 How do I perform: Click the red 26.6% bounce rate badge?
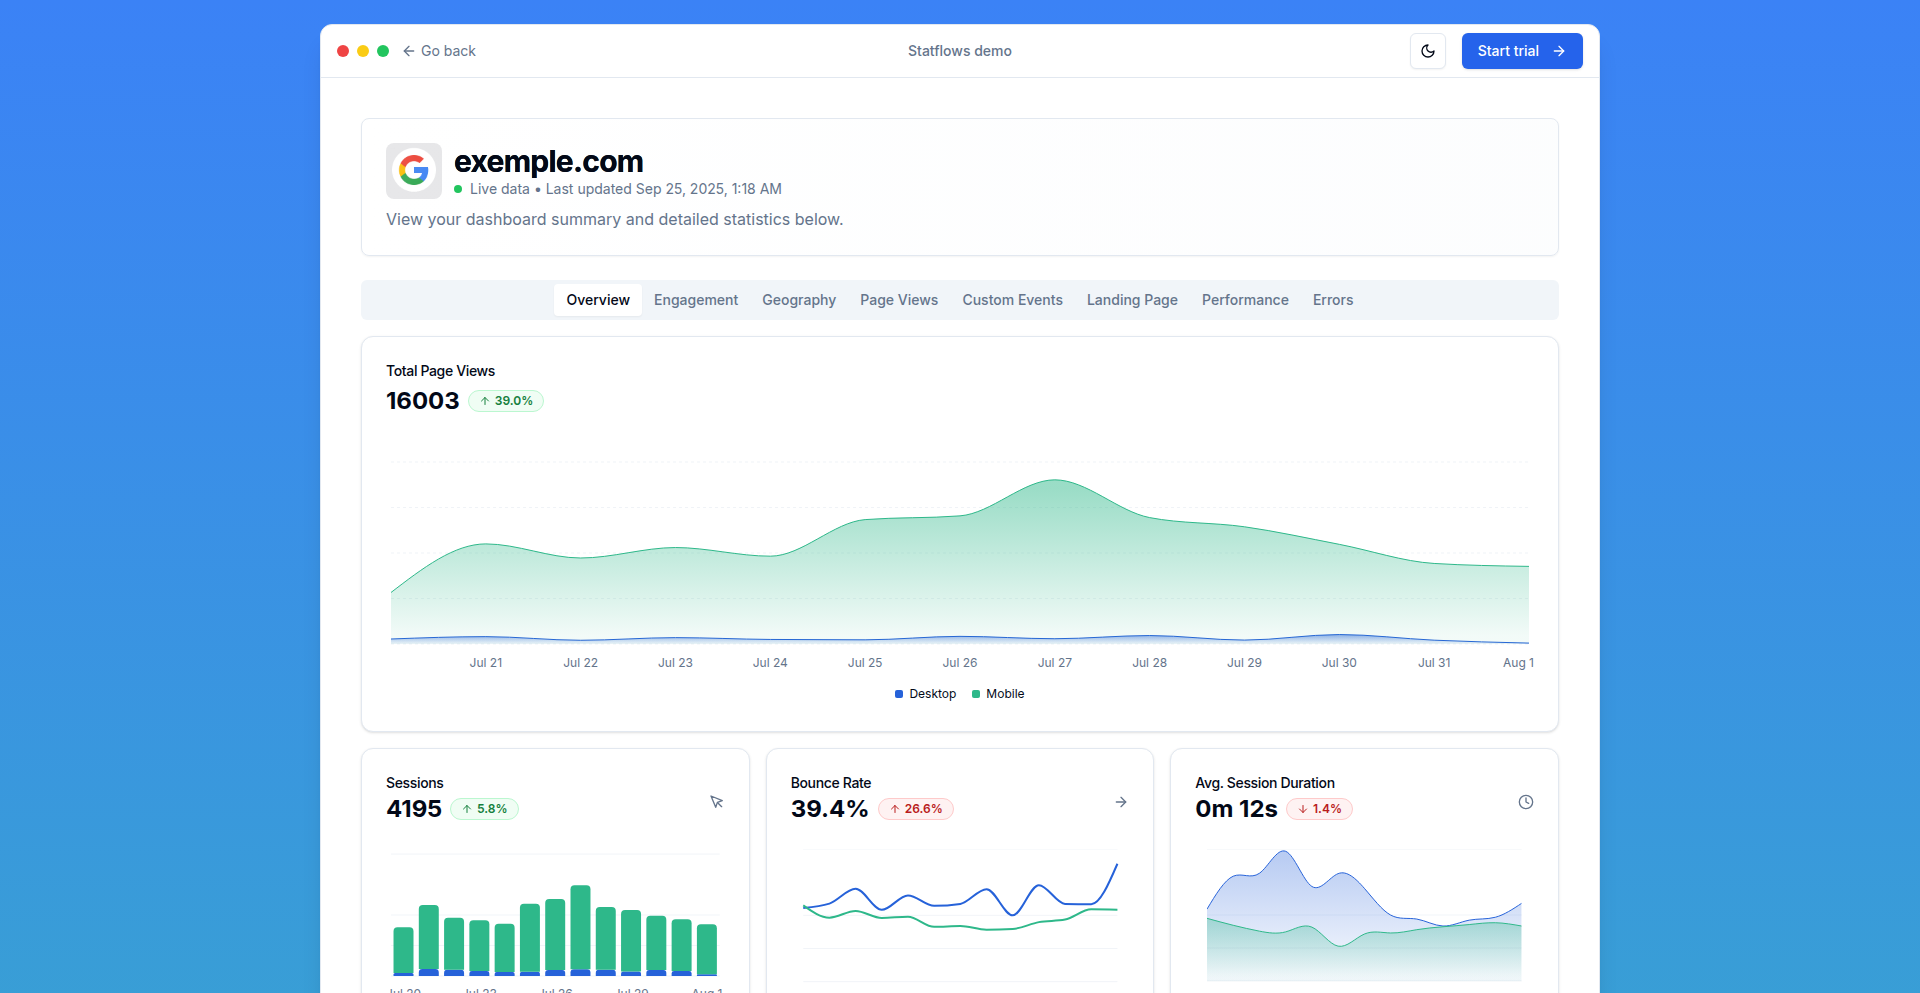[x=916, y=809]
